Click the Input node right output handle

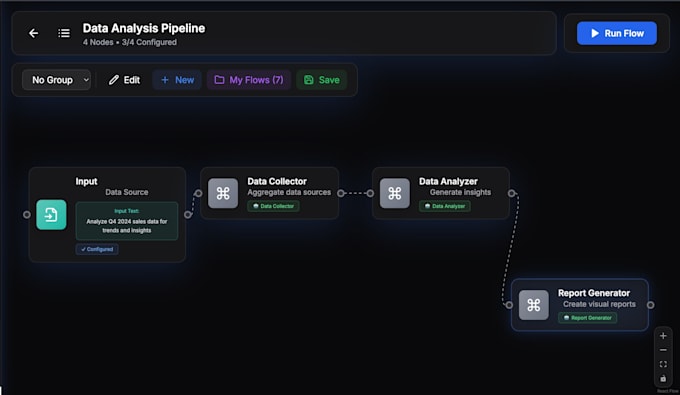187,215
